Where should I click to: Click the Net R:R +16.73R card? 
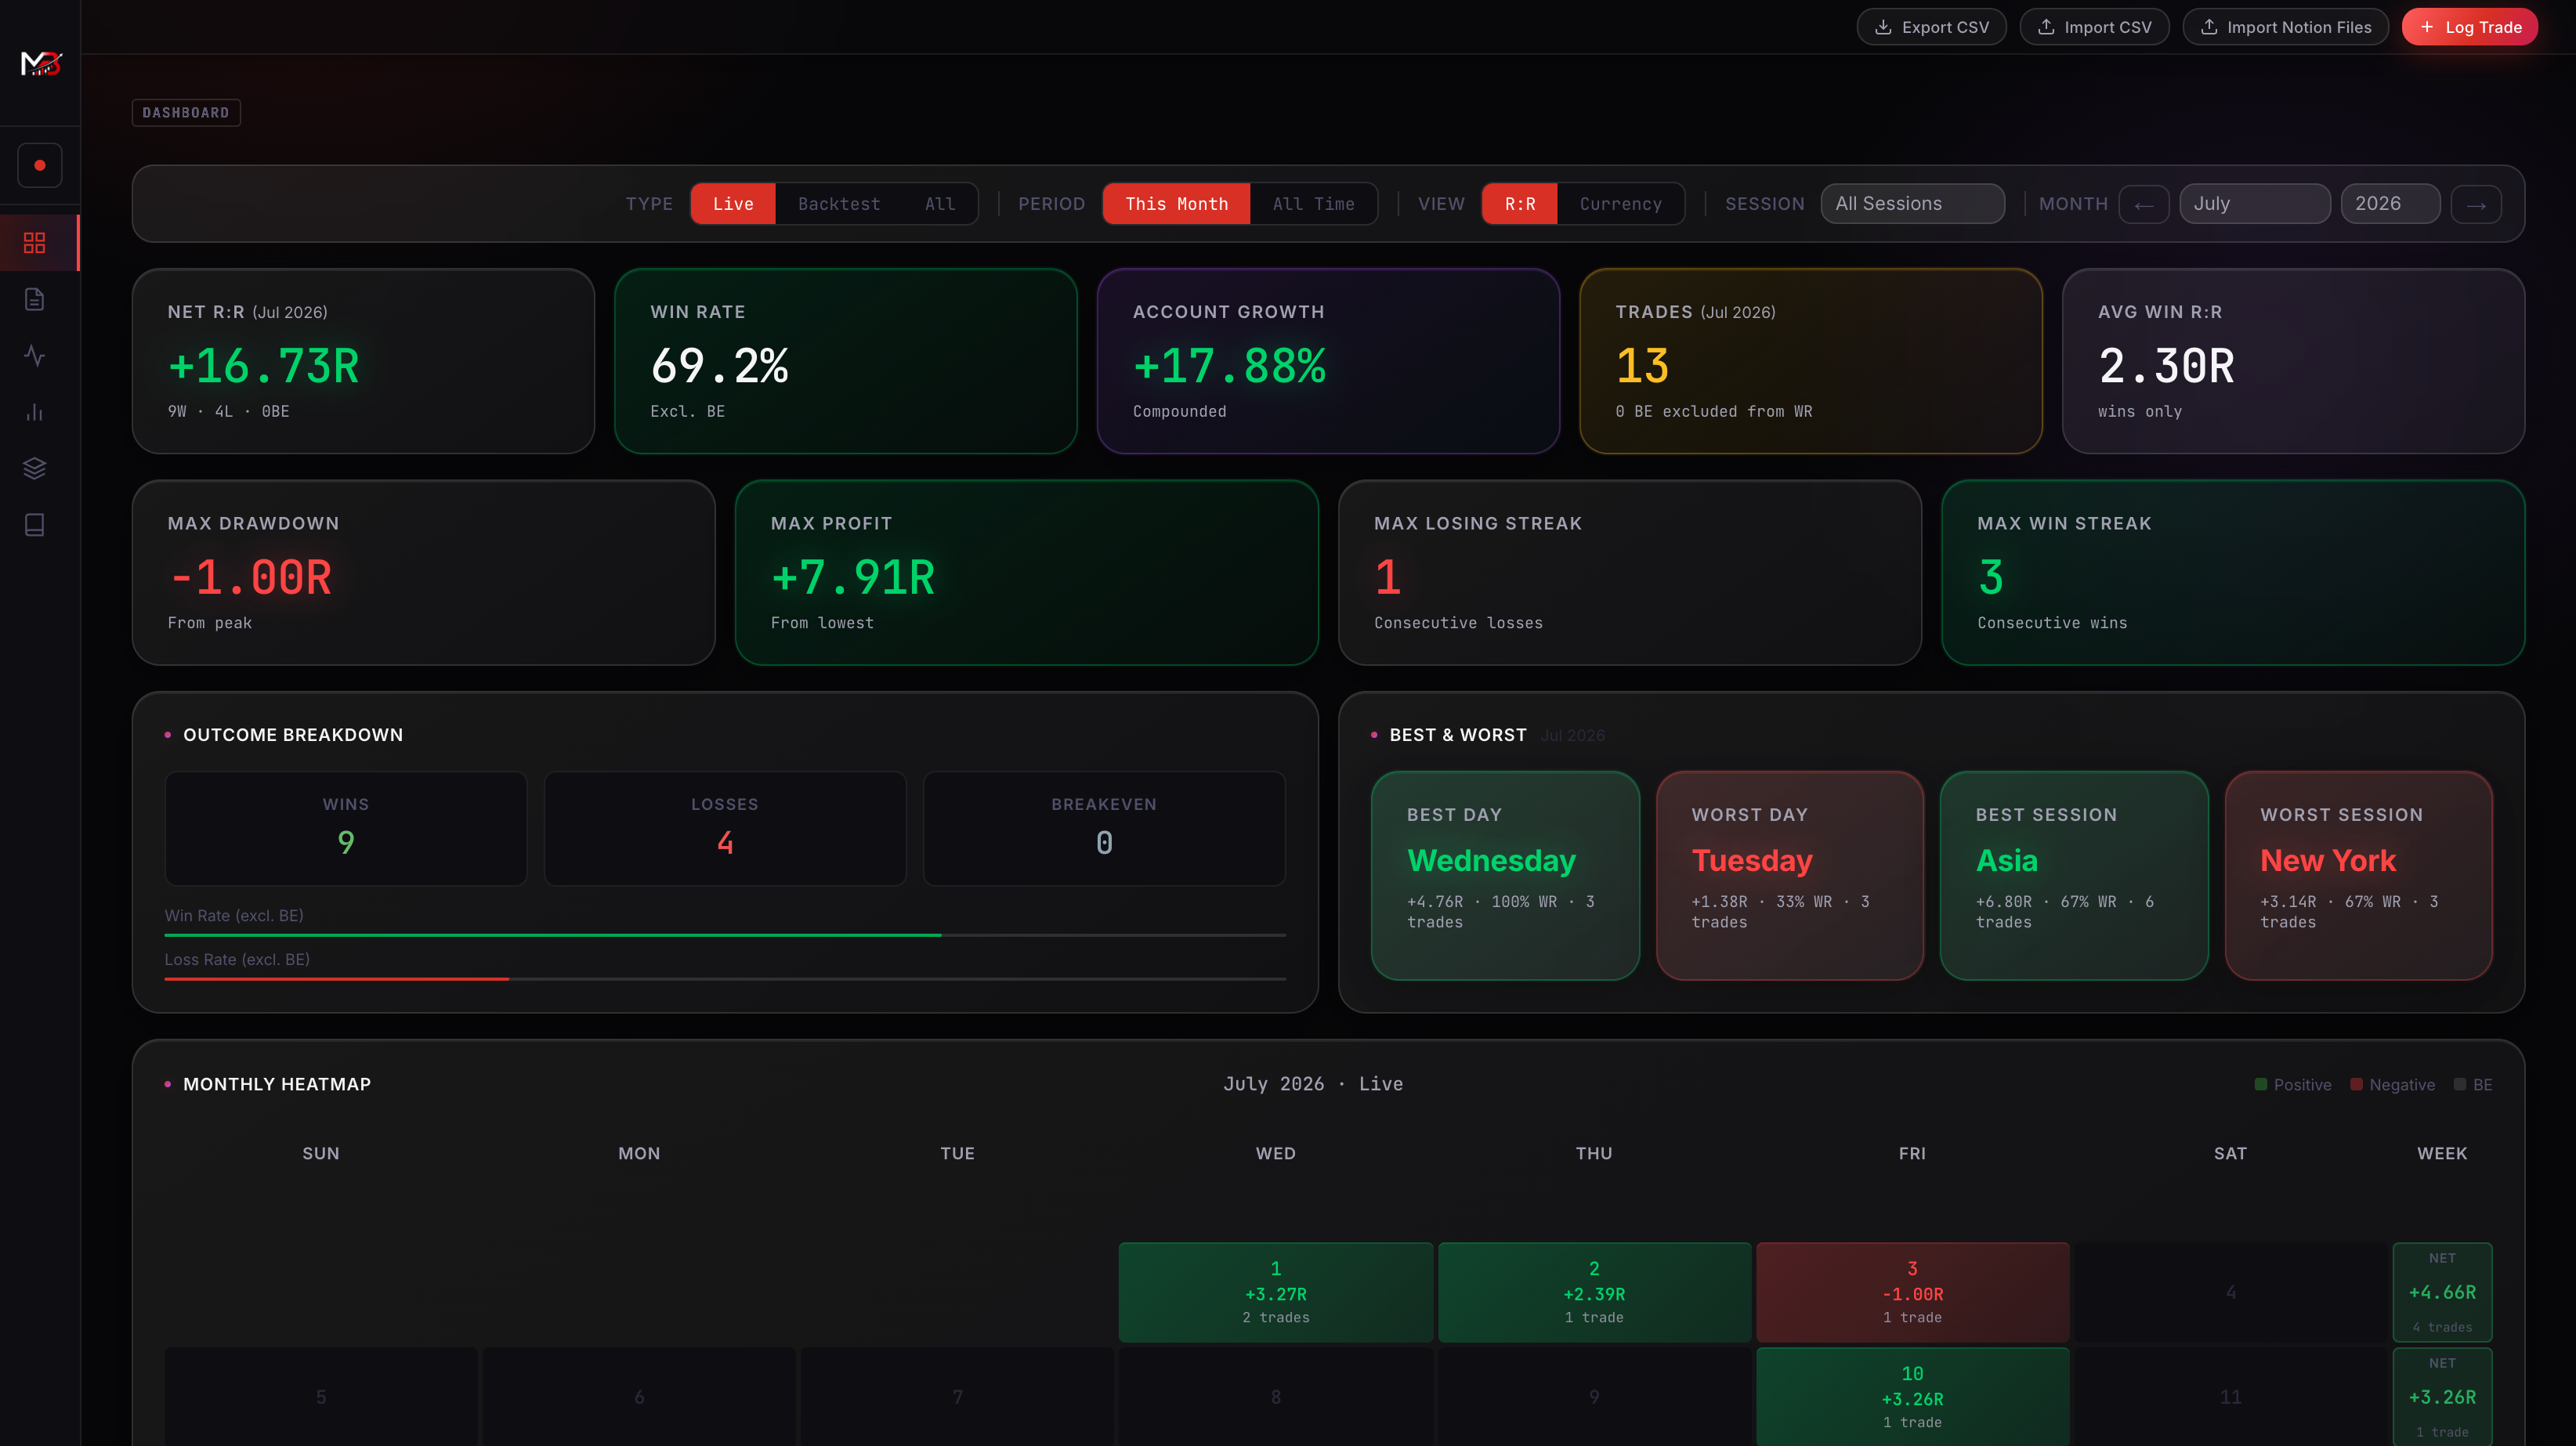[363, 361]
